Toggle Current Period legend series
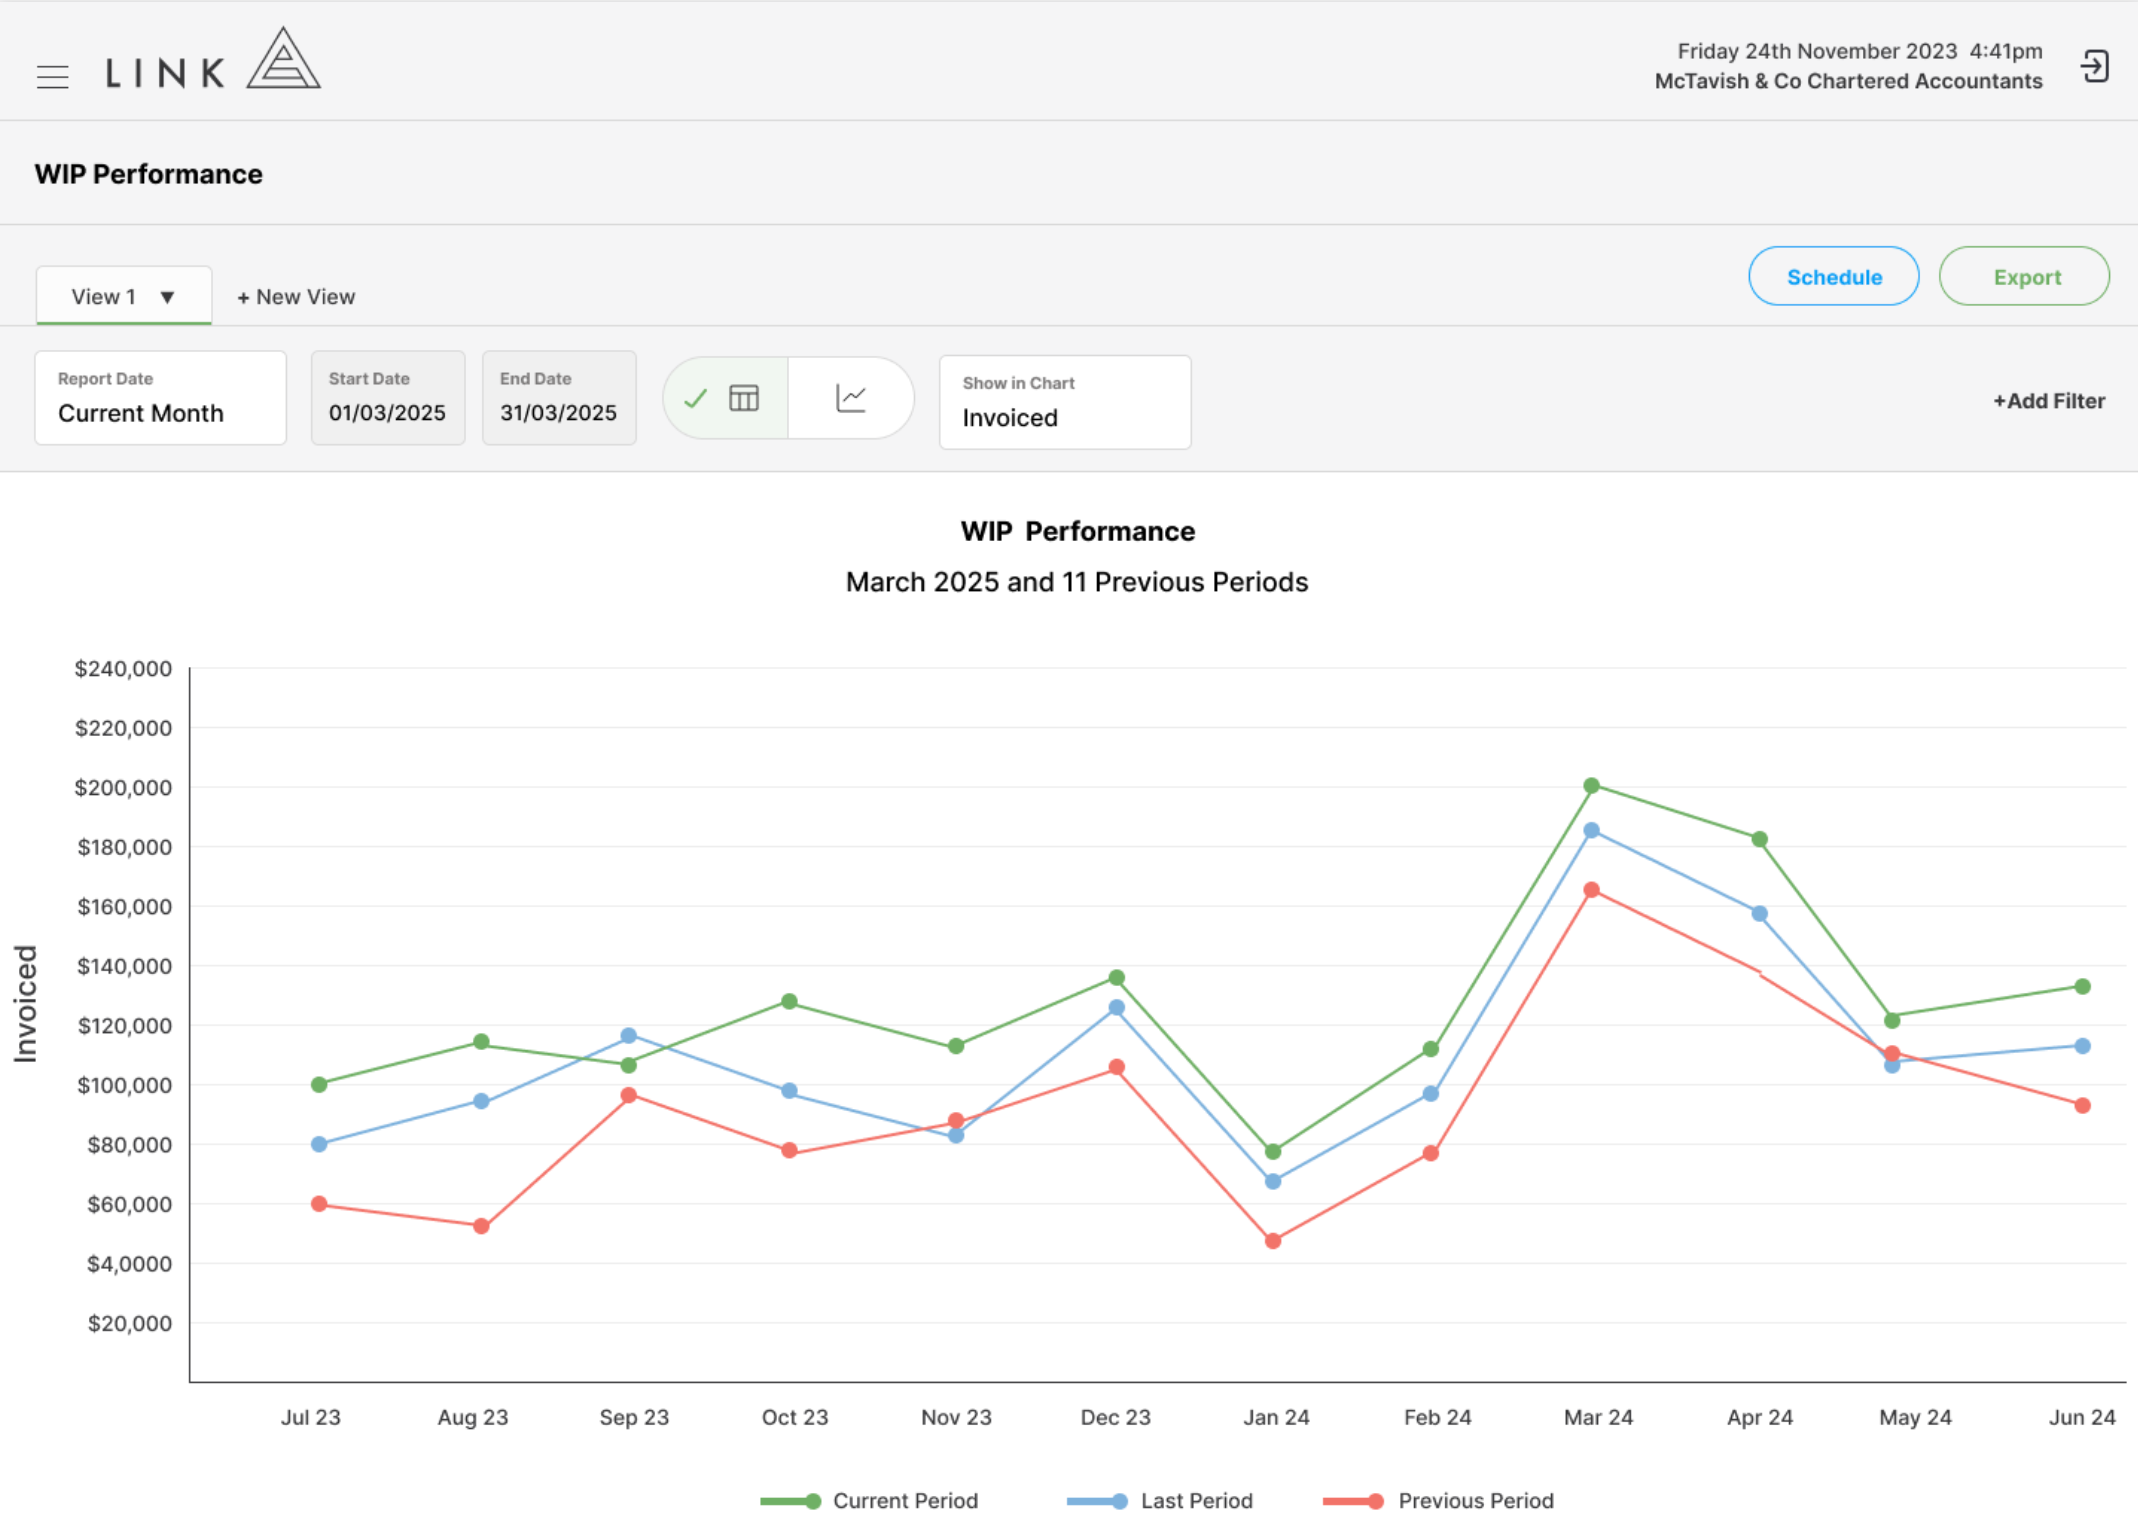2138x1524 pixels. 869,1501
